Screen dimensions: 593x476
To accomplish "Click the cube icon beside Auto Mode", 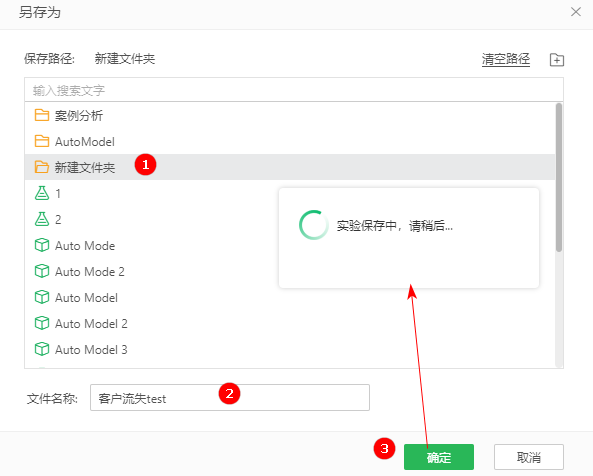I will pyautogui.click(x=42, y=245).
